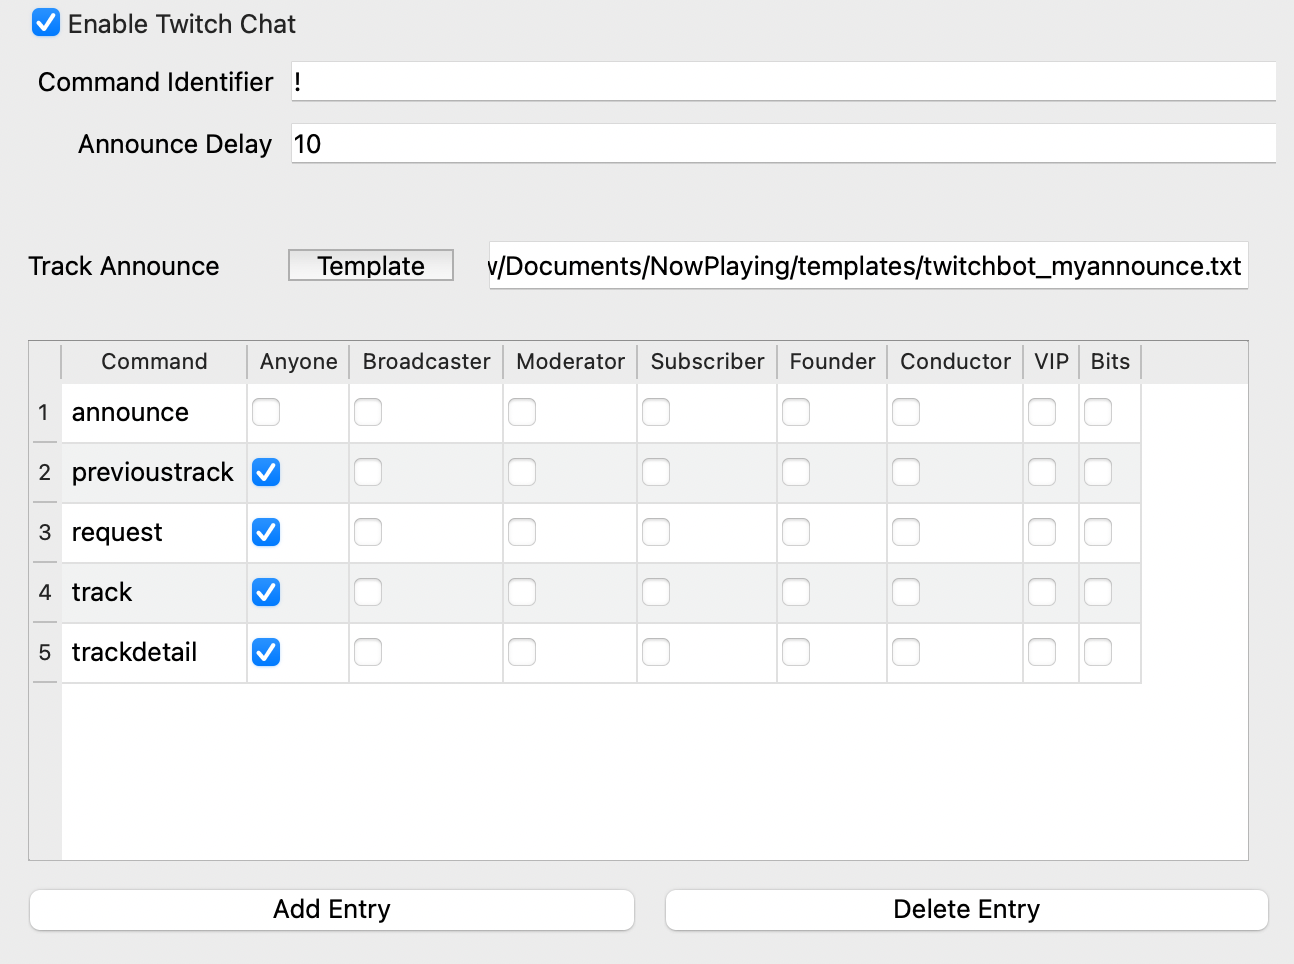This screenshot has height=964, width=1294.
Task: Disable the Enable Twitch Chat checkbox
Action: click(46, 23)
